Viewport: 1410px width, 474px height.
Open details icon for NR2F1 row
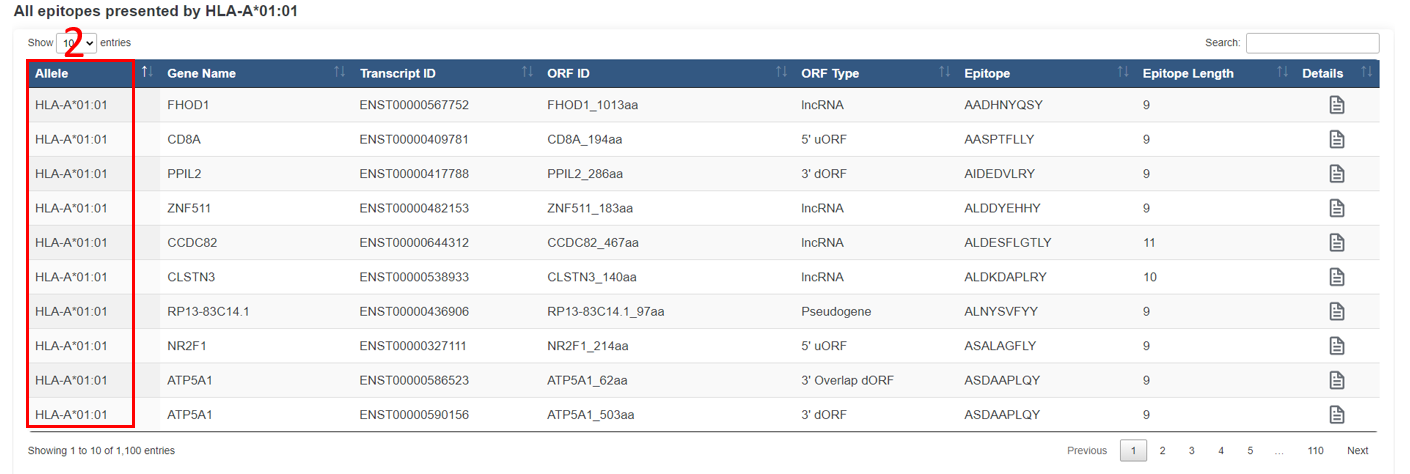1336,346
